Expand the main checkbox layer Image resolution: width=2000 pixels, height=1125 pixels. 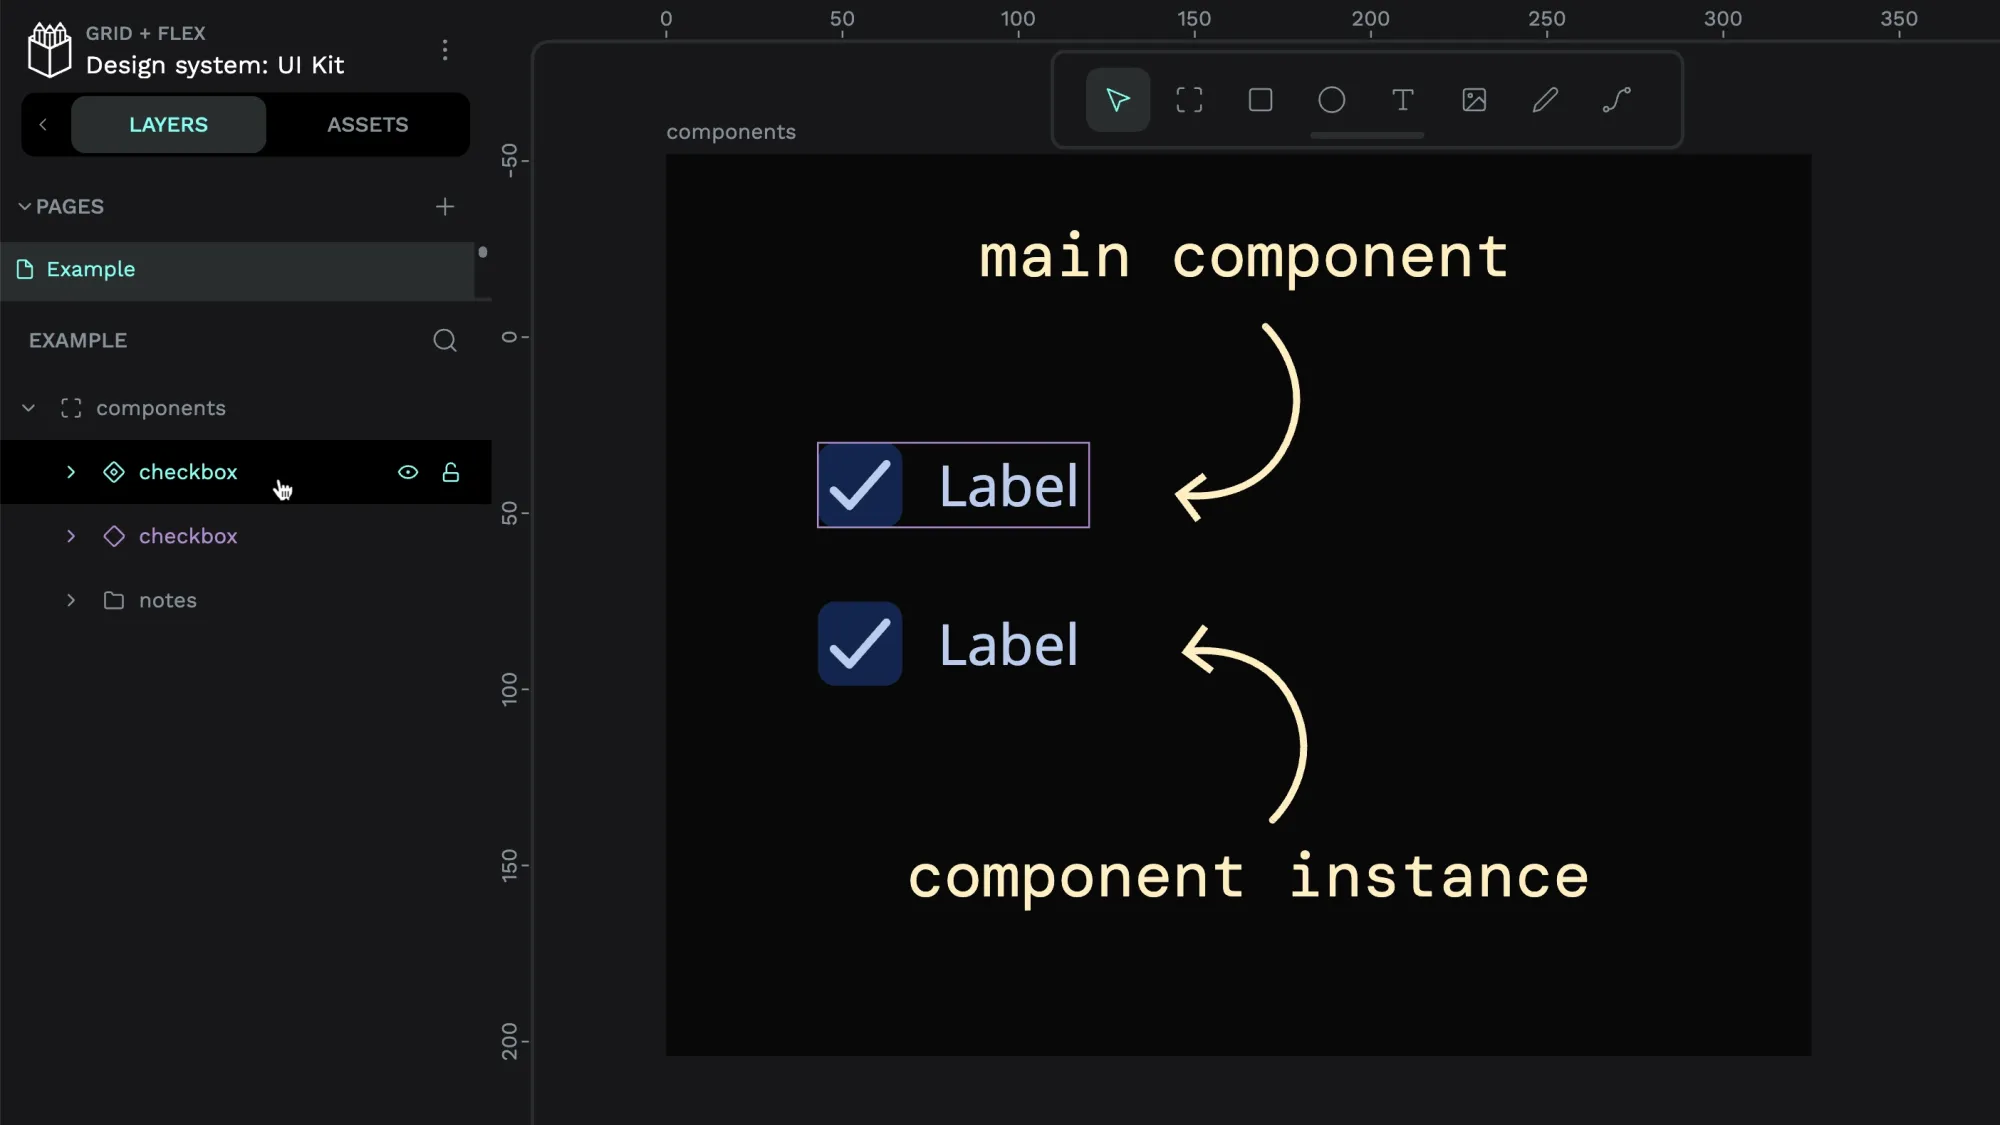[x=70, y=471]
